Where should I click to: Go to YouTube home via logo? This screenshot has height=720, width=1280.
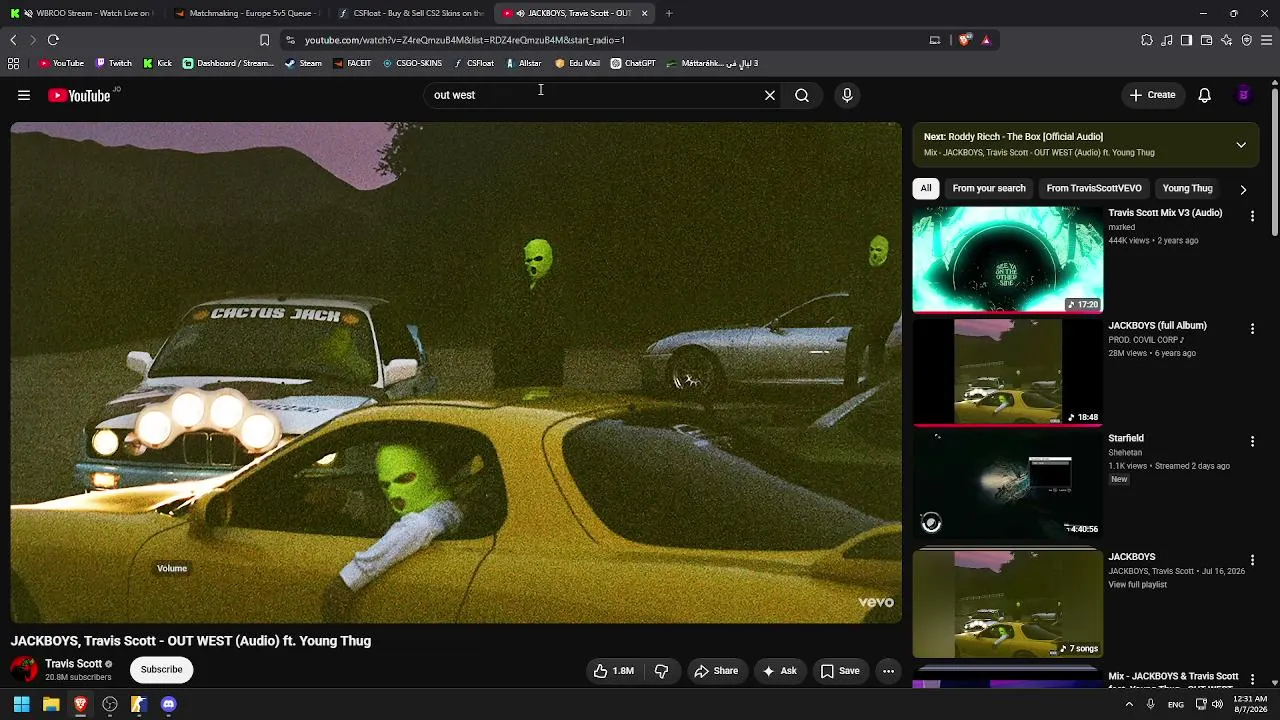pyautogui.click(x=79, y=95)
